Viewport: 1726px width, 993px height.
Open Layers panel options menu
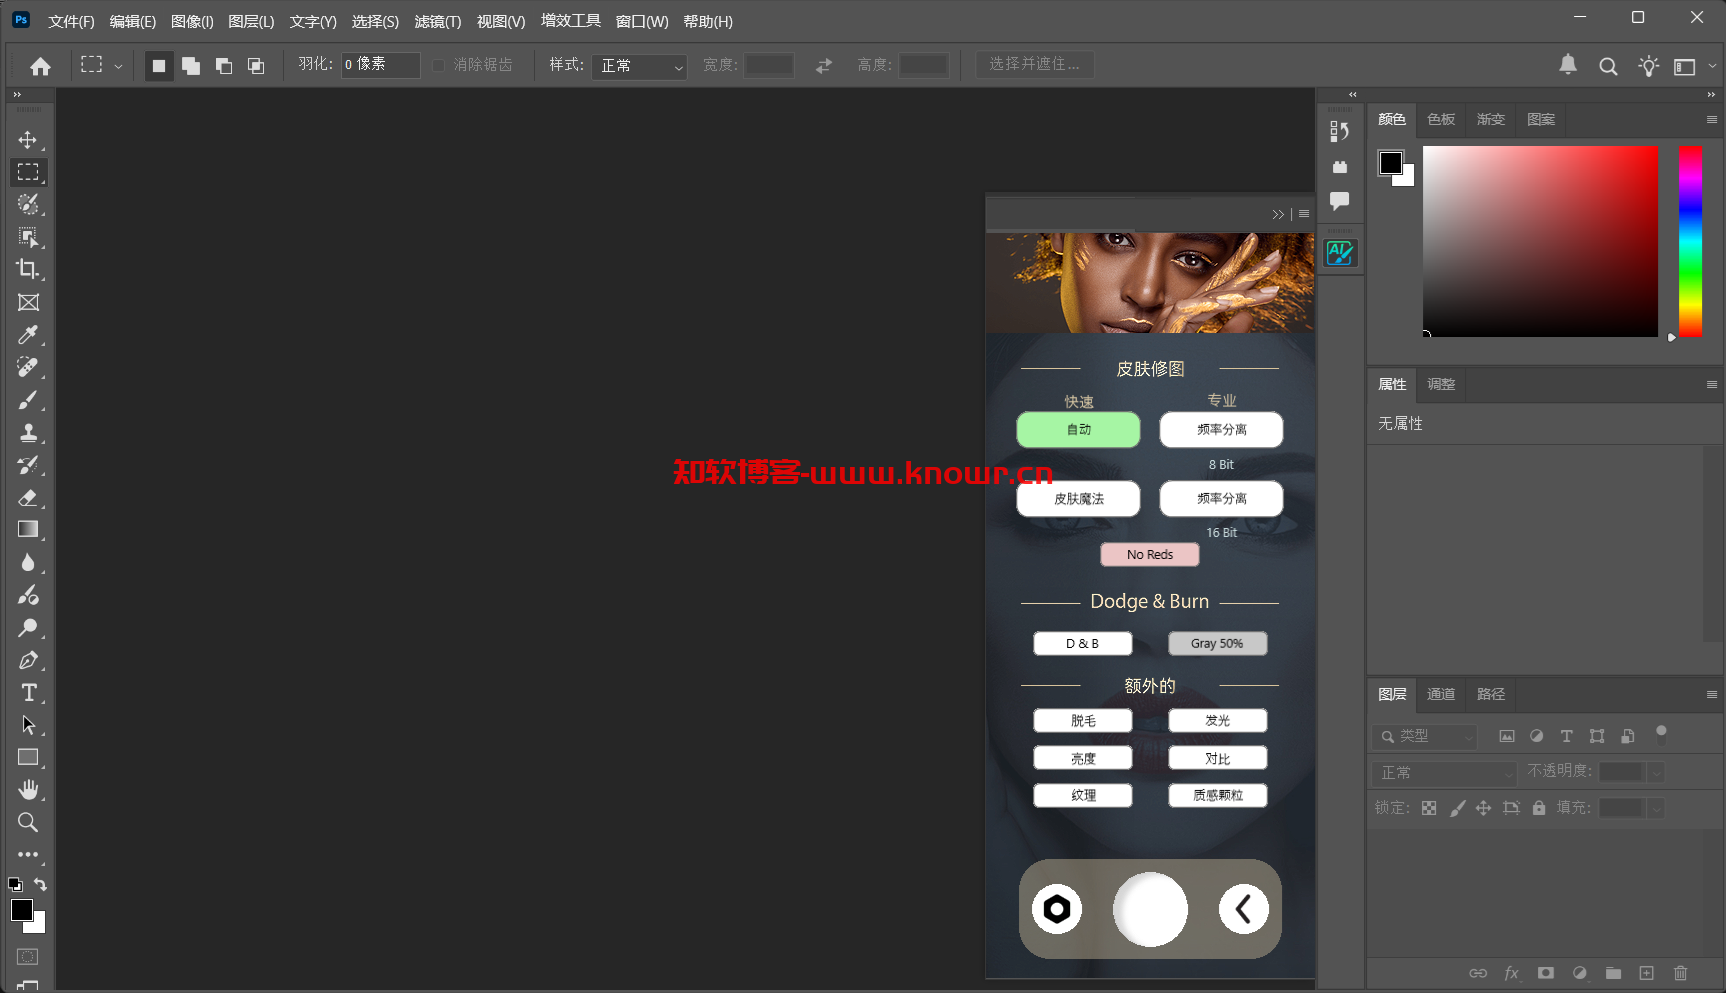click(x=1711, y=694)
